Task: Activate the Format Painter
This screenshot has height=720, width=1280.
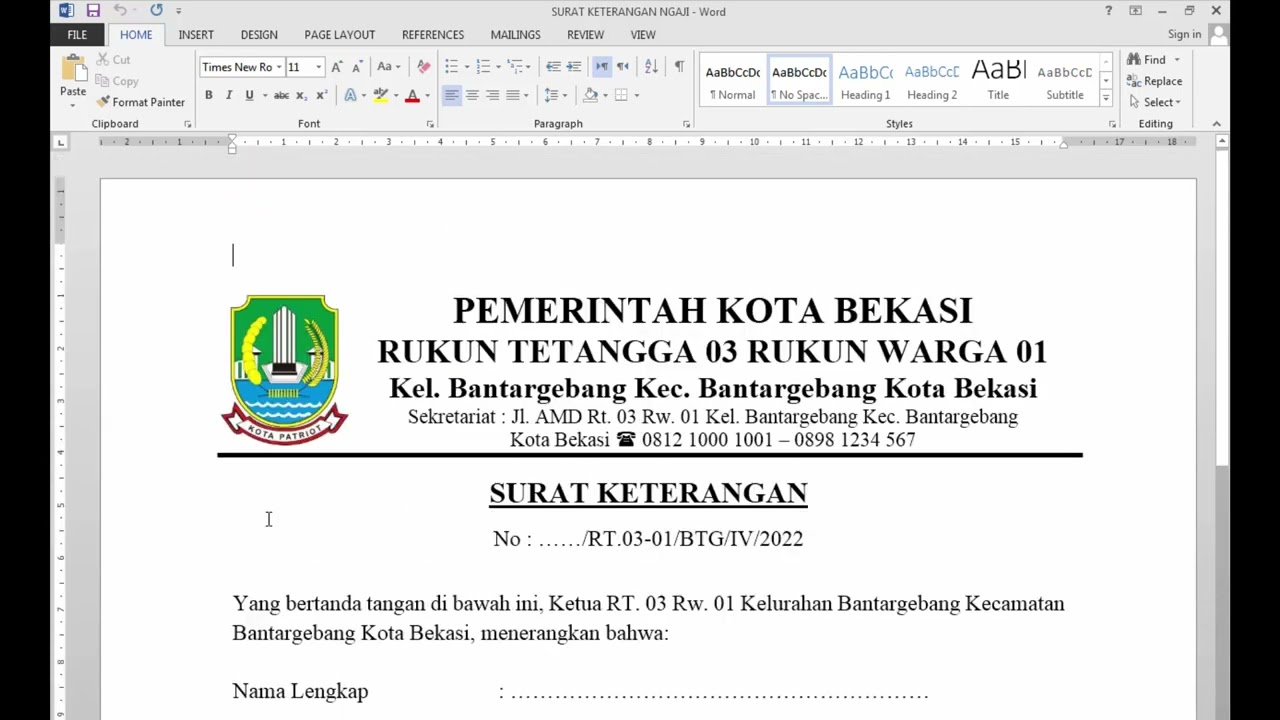Action: pos(140,102)
